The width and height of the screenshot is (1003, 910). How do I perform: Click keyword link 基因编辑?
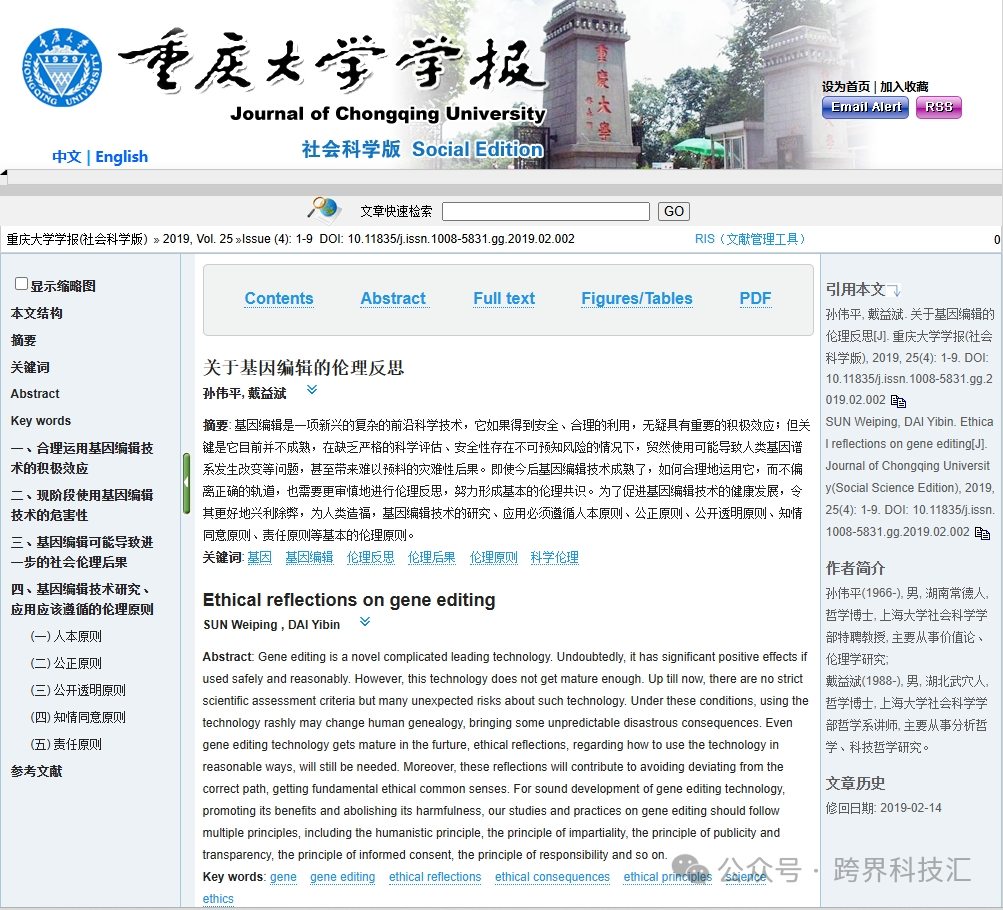(x=310, y=558)
